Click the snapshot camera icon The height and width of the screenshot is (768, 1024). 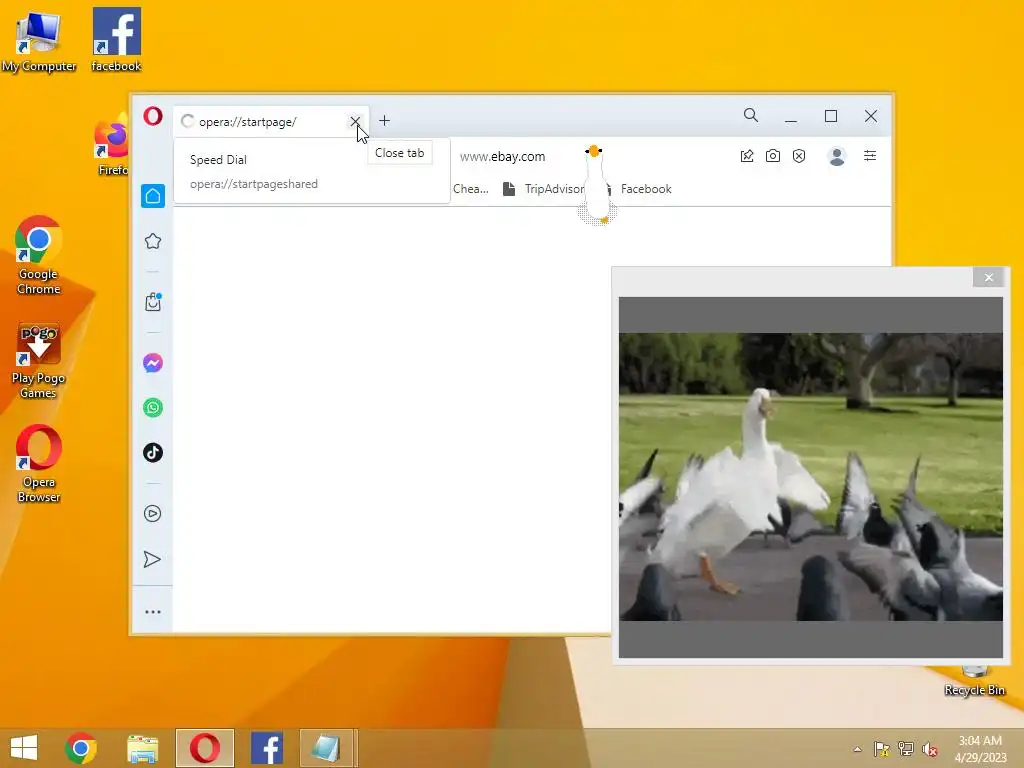pos(773,156)
